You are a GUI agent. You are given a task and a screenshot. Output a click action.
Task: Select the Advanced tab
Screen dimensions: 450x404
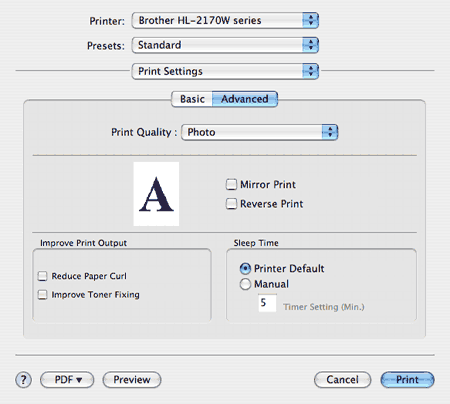coord(245,99)
